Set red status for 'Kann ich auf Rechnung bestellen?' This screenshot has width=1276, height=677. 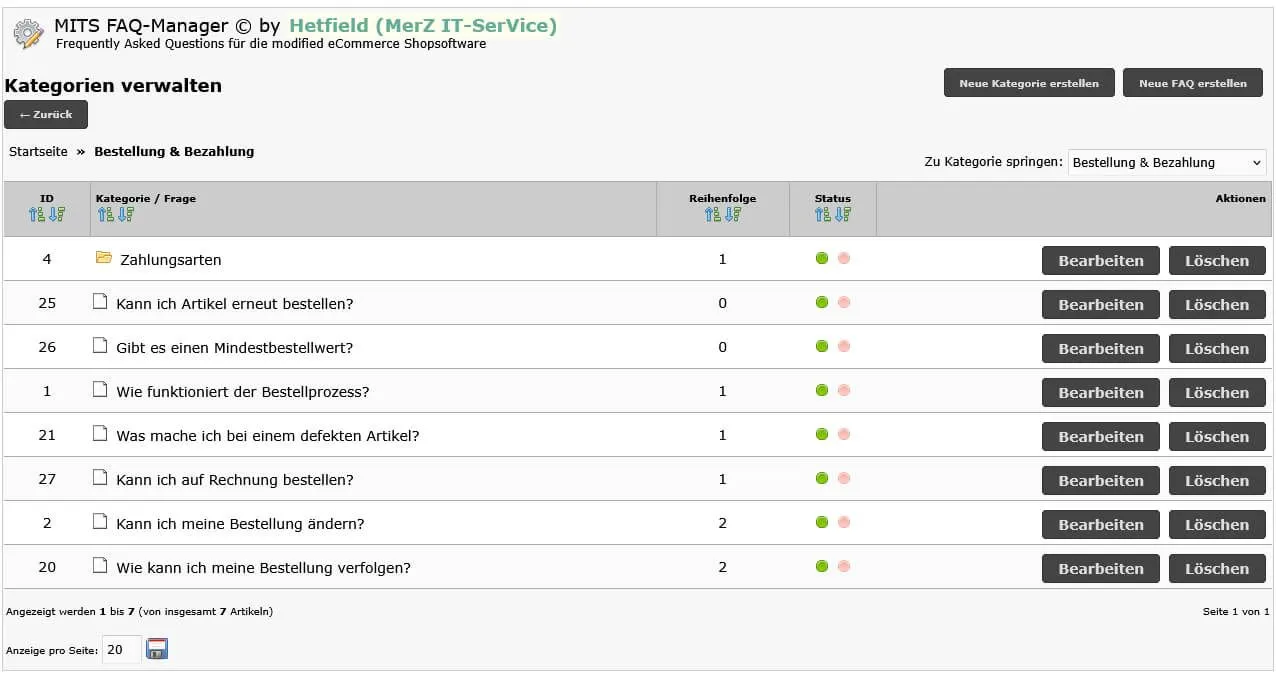coord(844,479)
